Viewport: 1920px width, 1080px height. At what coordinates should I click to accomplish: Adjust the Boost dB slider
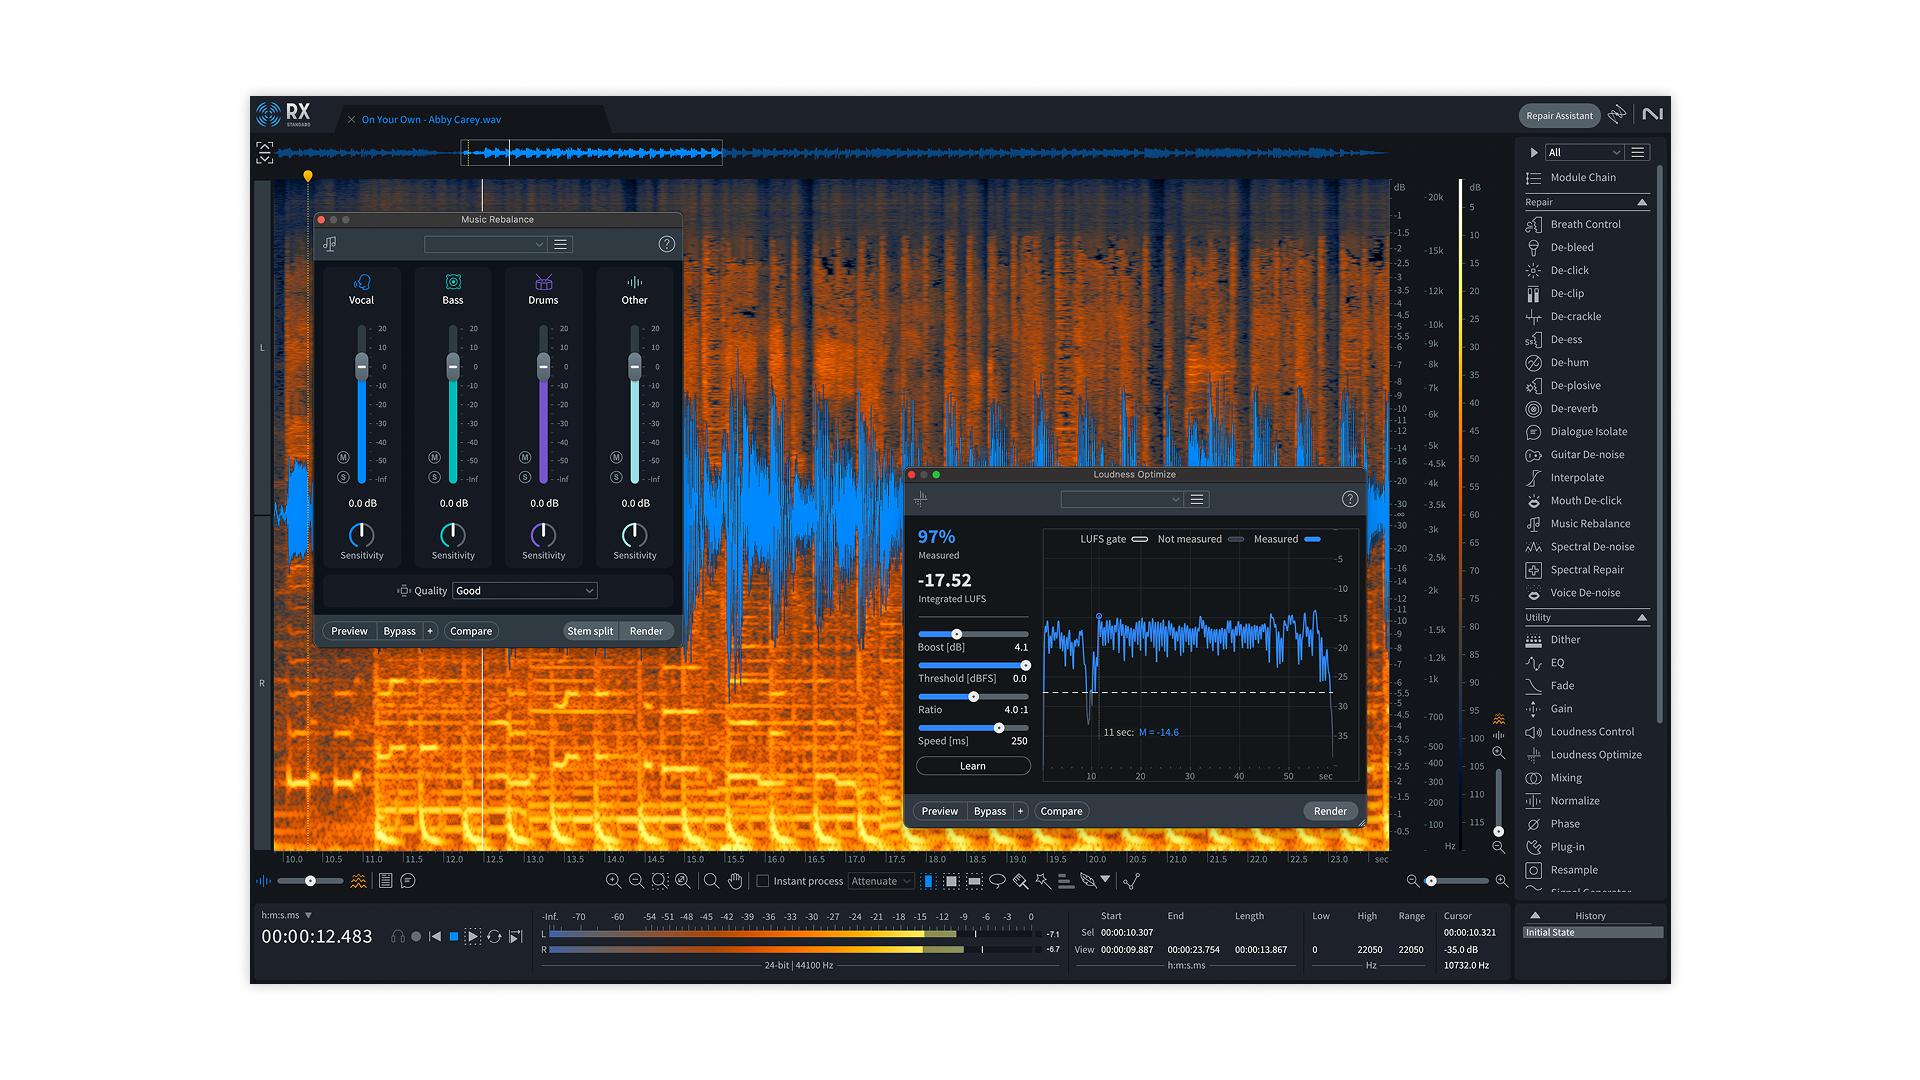click(x=957, y=634)
